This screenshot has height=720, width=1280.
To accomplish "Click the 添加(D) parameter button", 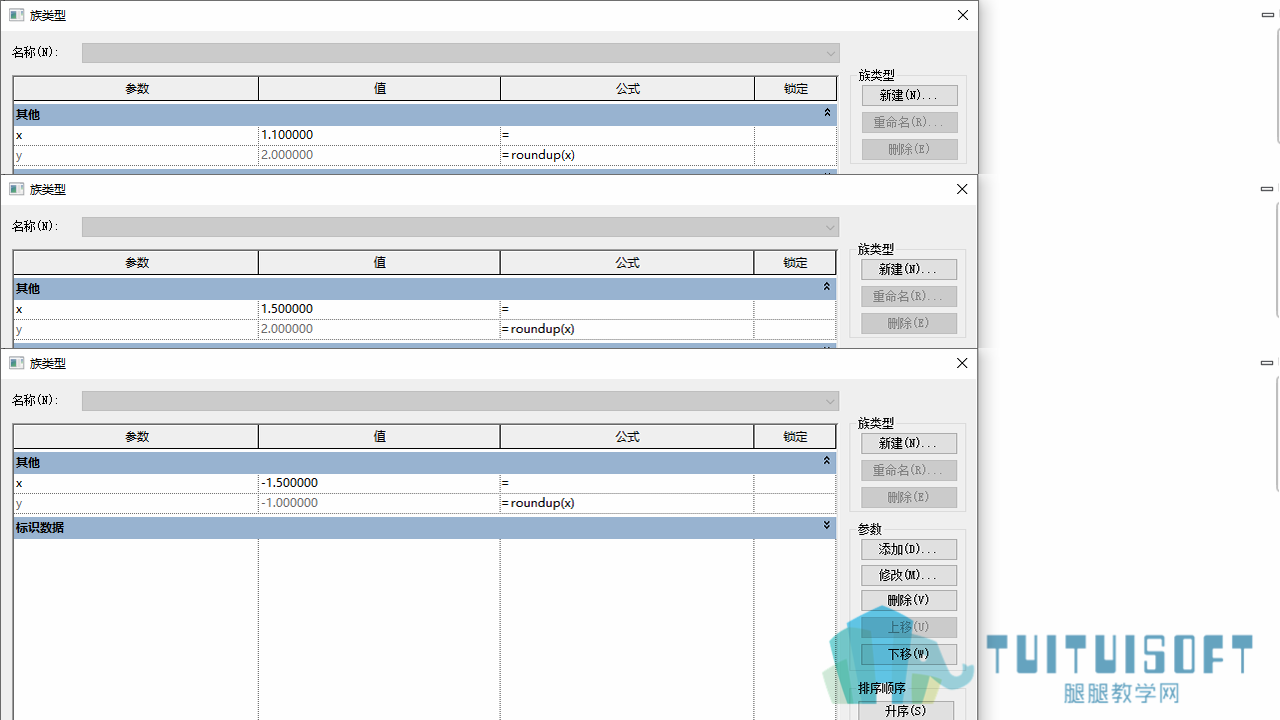I will (x=909, y=550).
